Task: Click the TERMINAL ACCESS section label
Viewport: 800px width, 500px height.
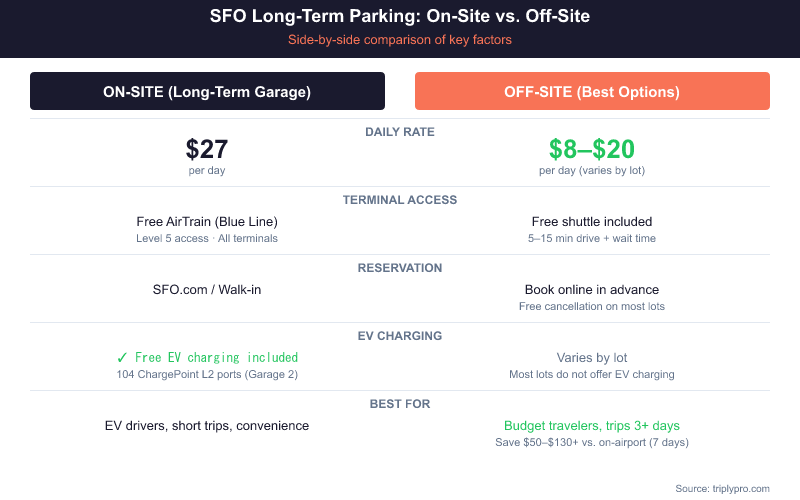Action: pos(400,200)
